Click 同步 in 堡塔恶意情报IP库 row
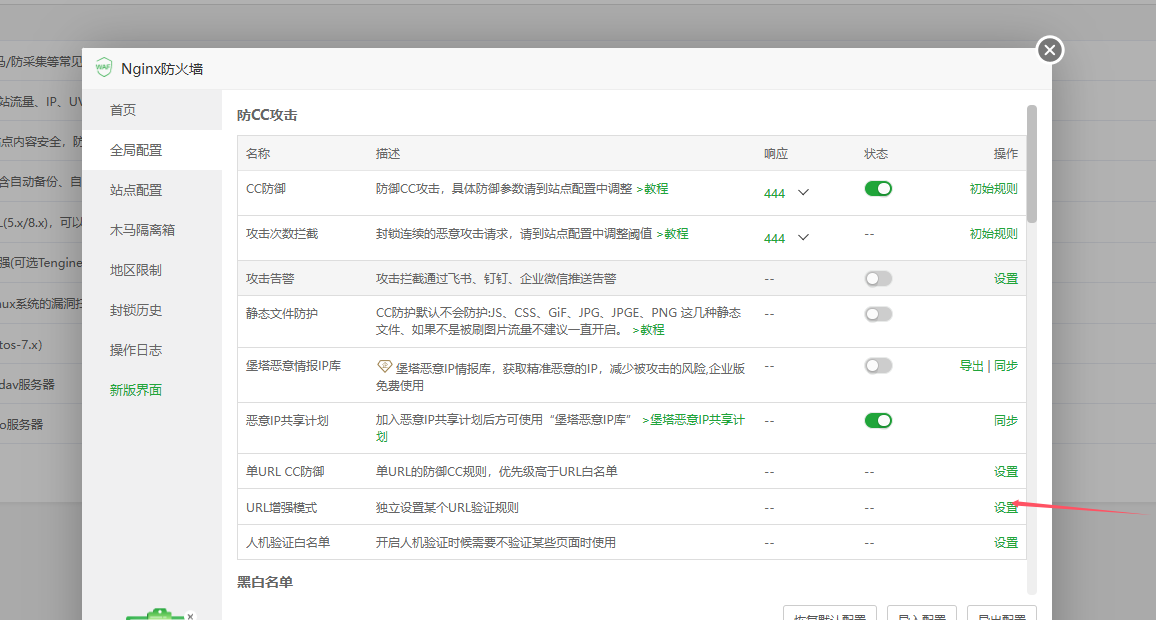This screenshot has height=620, width=1156. [1006, 366]
